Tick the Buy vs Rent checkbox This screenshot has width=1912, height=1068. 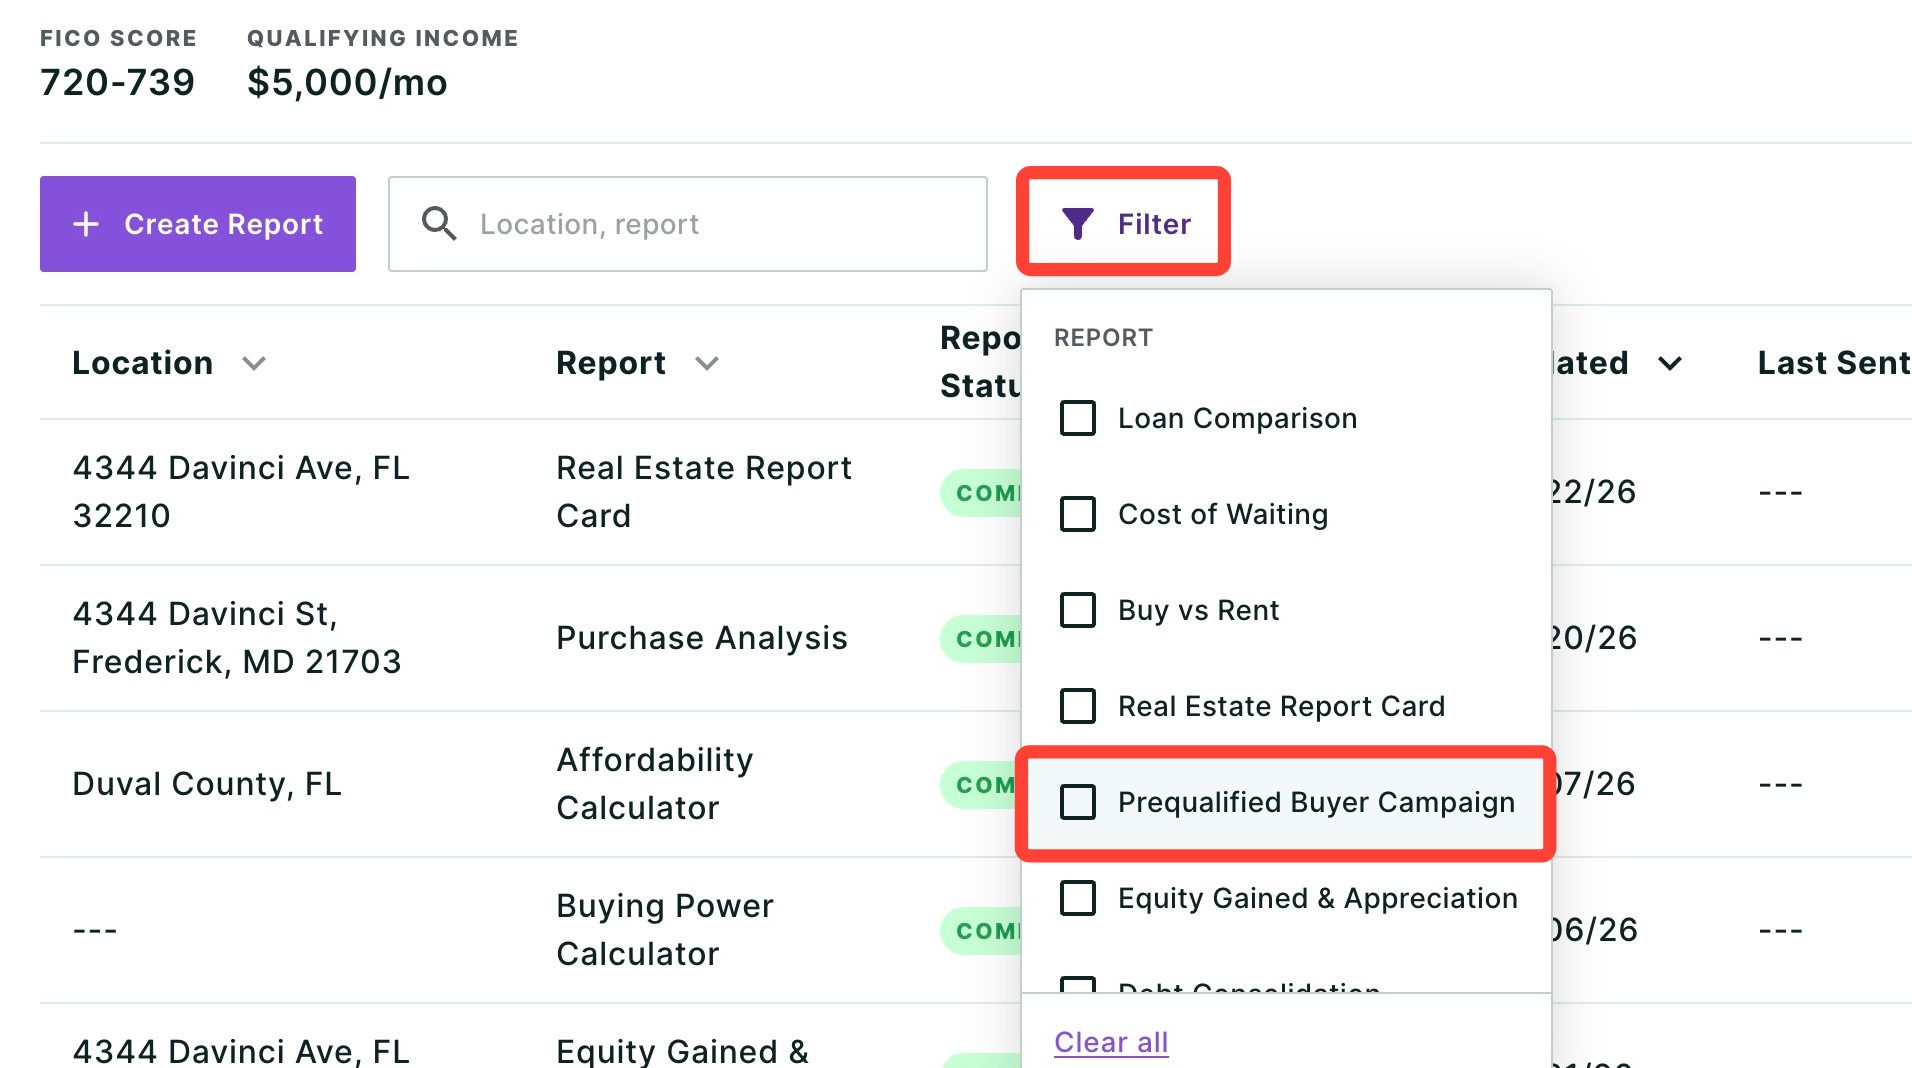click(x=1078, y=610)
